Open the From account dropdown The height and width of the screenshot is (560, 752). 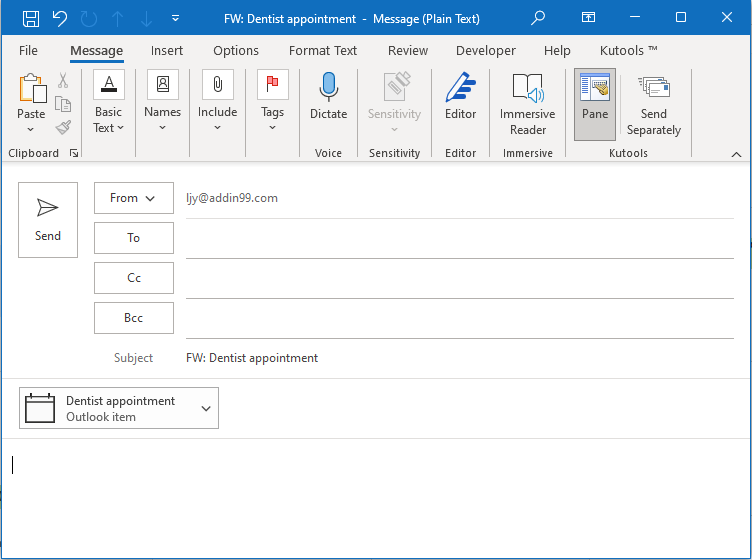134,198
